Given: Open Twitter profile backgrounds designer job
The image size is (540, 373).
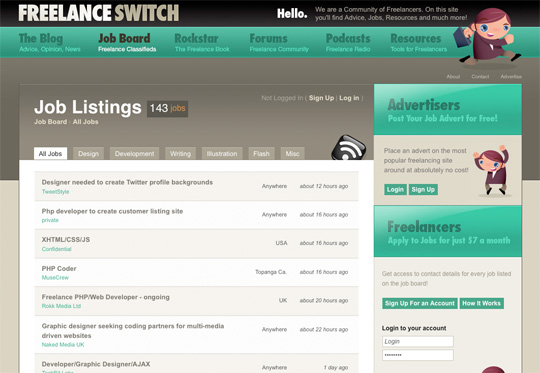Looking at the screenshot, I should pos(127,182).
